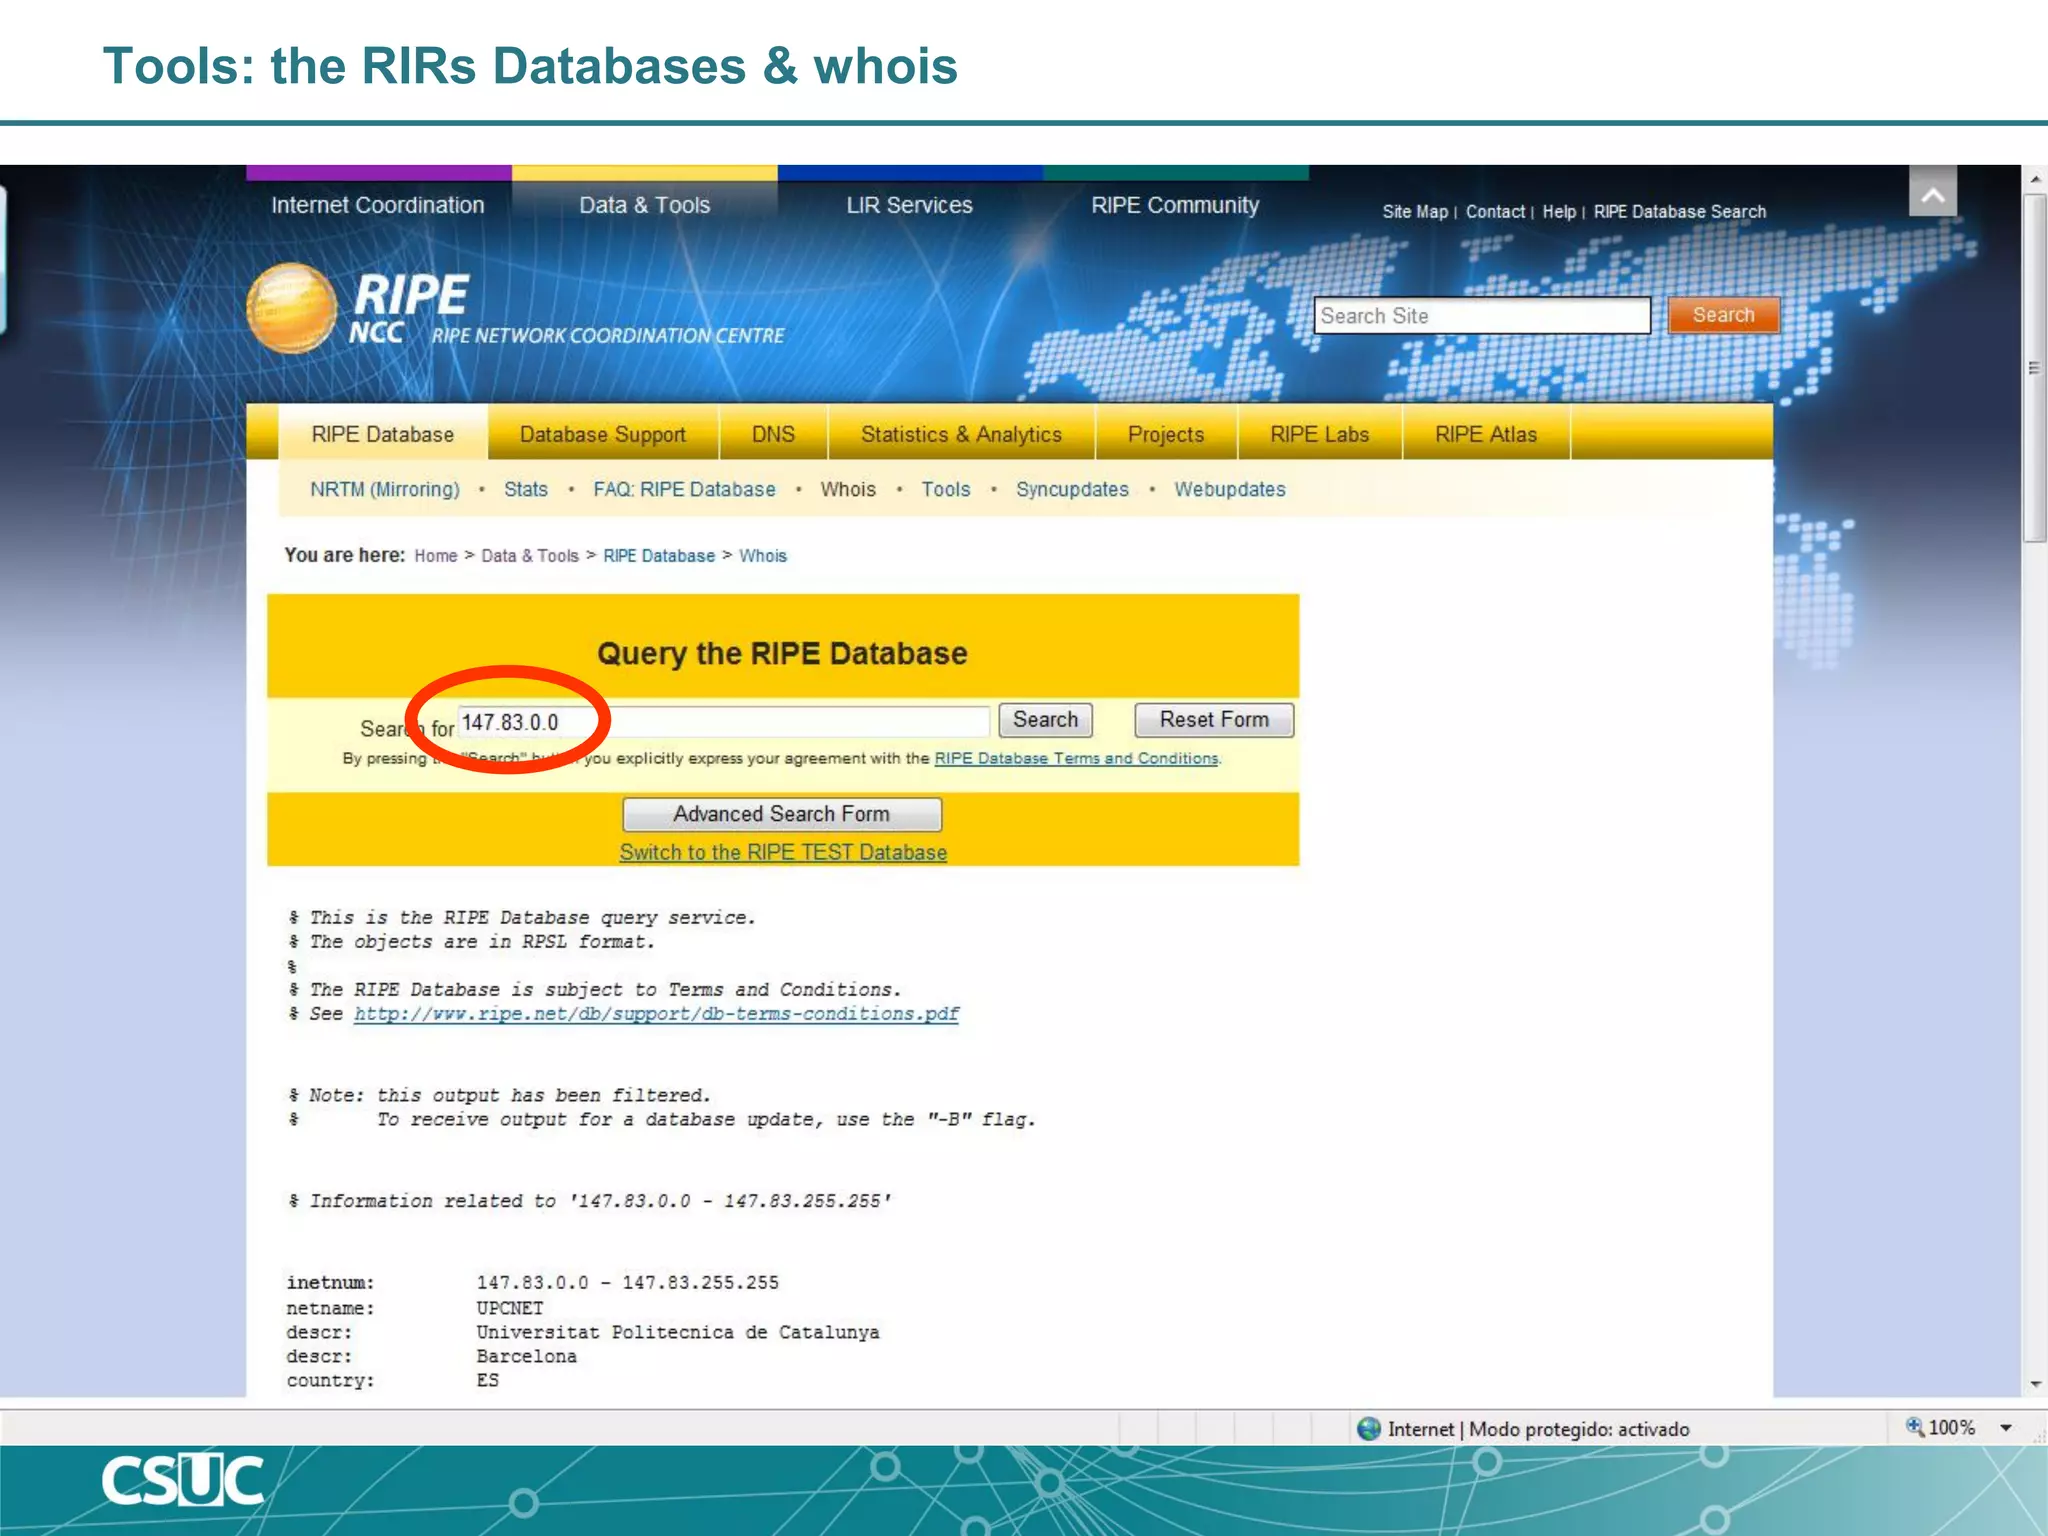Click the inetnum range 147.83.0.0 - 147.83.255.255
This screenshot has height=1536, width=2048.
(x=627, y=1283)
